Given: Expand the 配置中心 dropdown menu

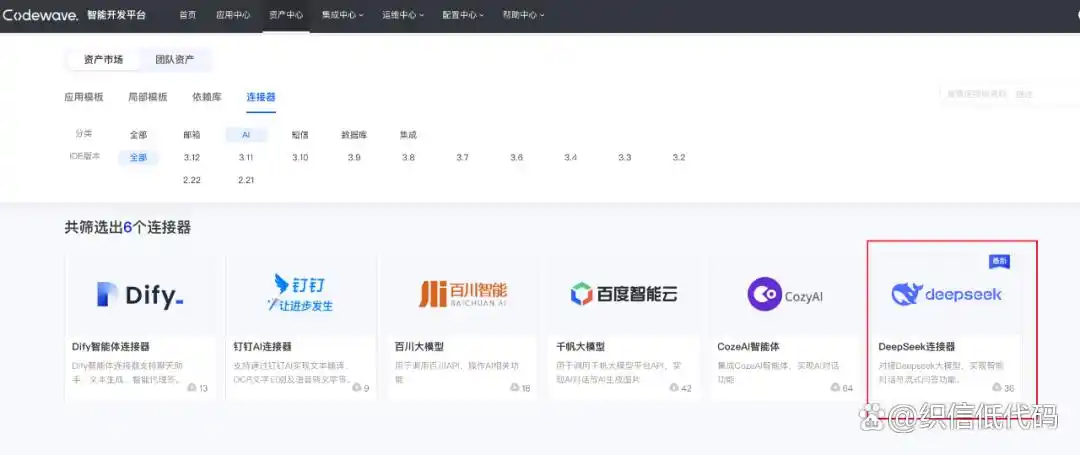Looking at the screenshot, I should [x=463, y=14].
